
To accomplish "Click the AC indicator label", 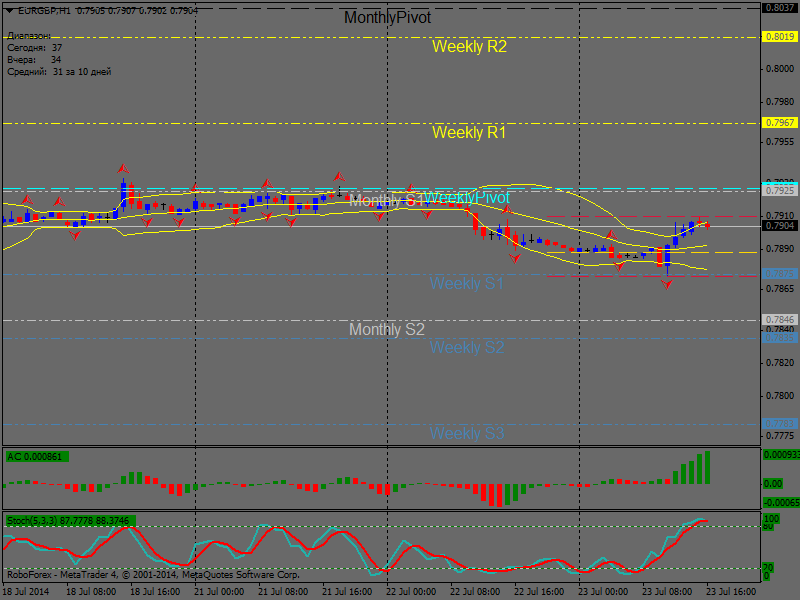I will (x=35, y=457).
